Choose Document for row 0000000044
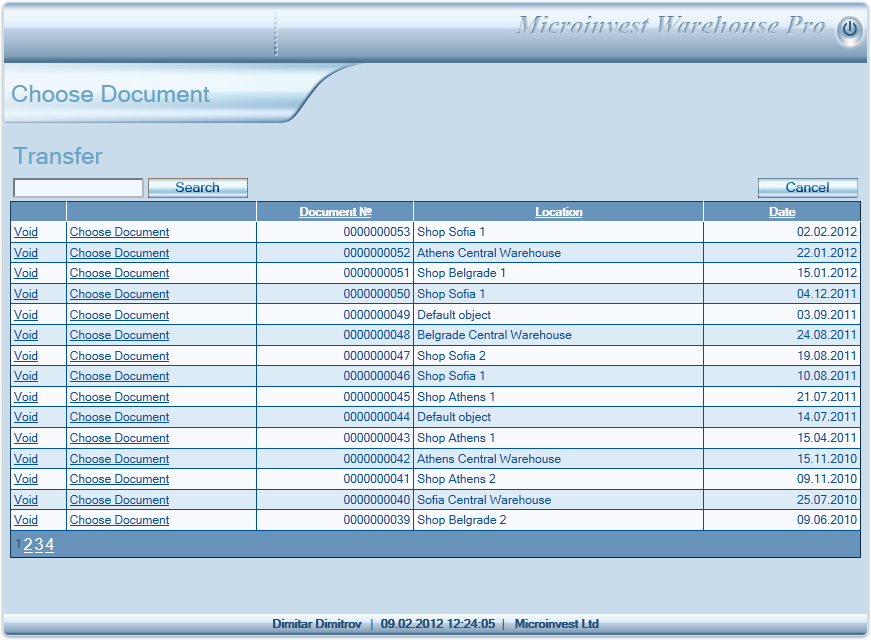Screen dimensions: 871x640 coord(119,417)
